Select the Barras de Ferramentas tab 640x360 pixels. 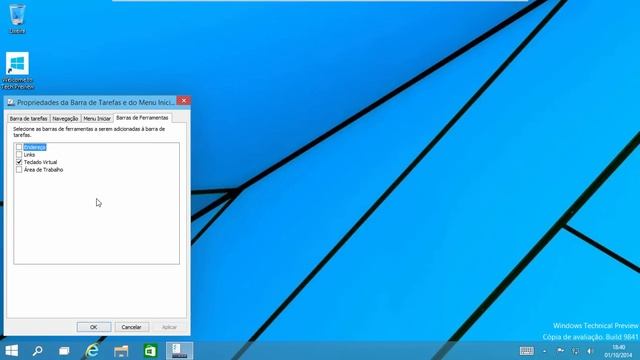pos(142,118)
